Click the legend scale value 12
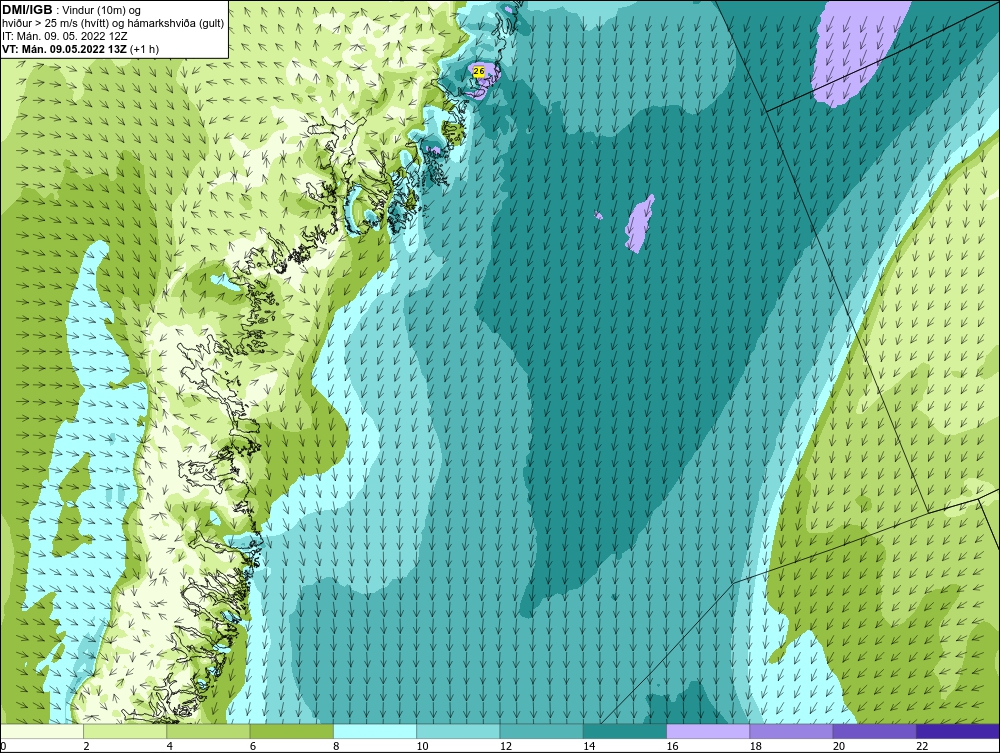 click(x=506, y=747)
